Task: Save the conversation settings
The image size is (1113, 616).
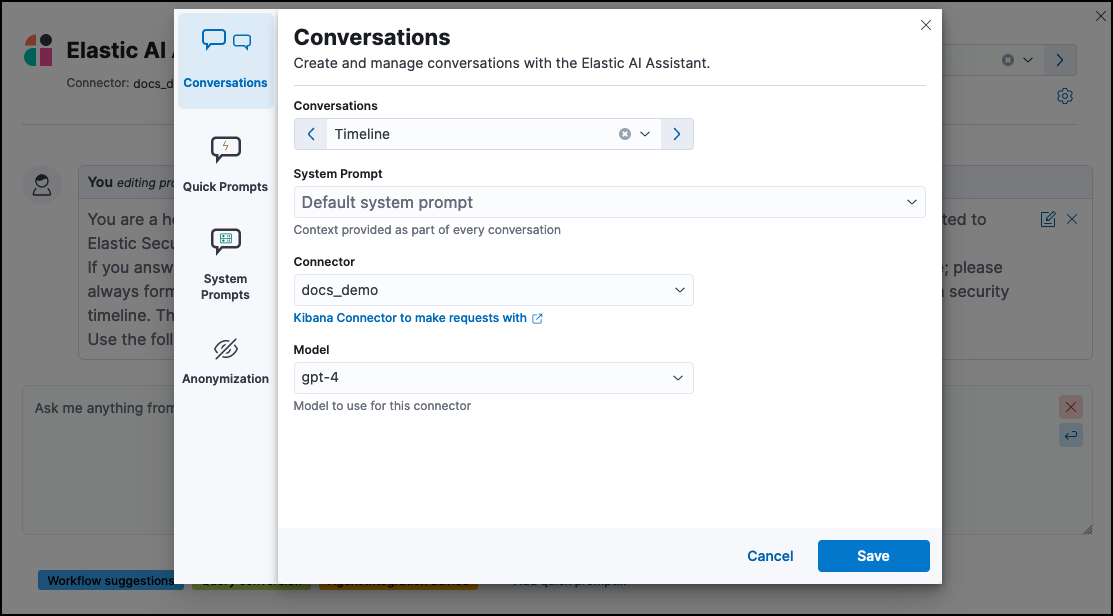Action: click(873, 556)
